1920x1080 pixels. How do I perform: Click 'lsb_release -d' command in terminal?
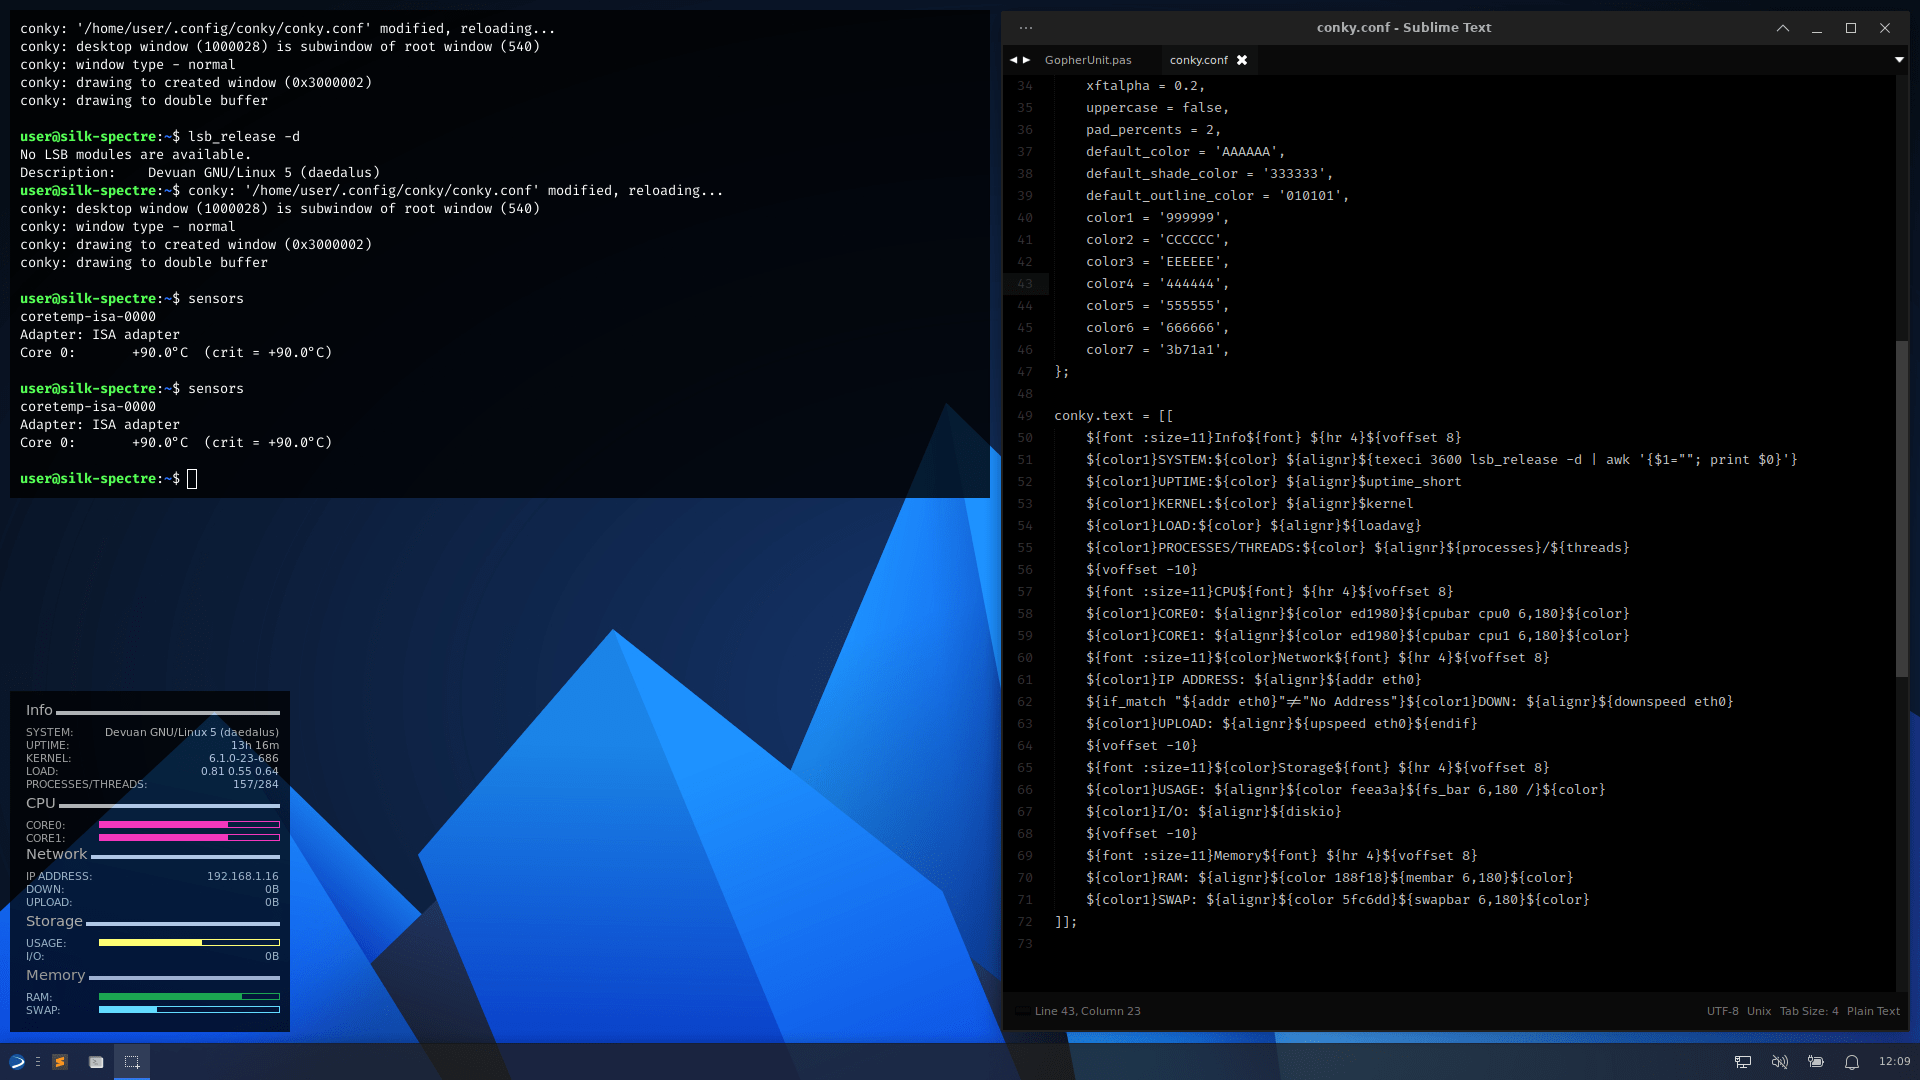coord(244,137)
